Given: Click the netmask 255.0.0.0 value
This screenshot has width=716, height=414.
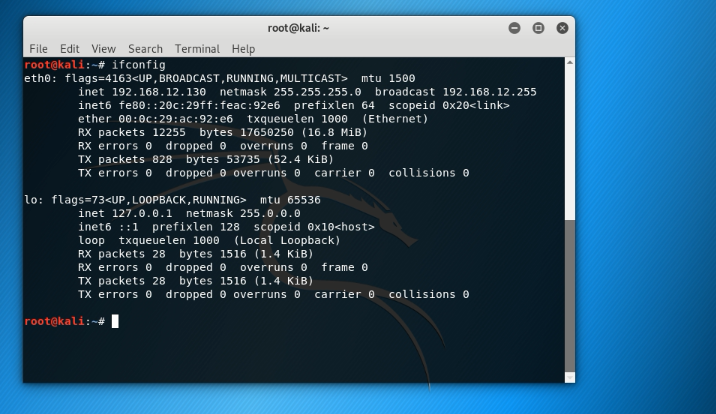Looking at the screenshot, I should pyautogui.click(x=243, y=213).
